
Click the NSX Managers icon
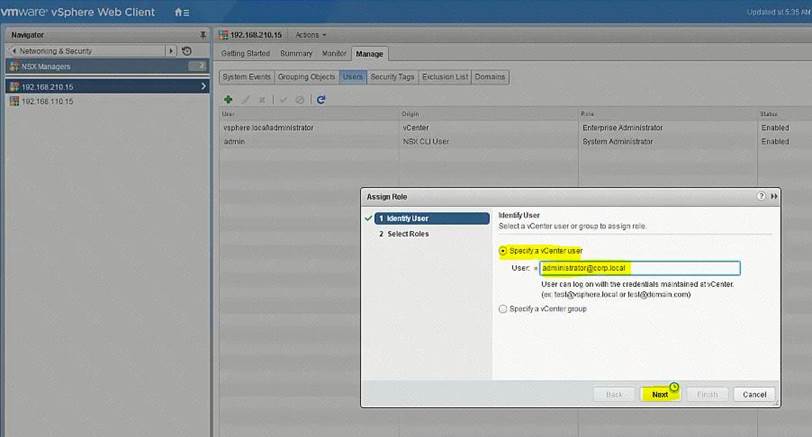(13, 66)
